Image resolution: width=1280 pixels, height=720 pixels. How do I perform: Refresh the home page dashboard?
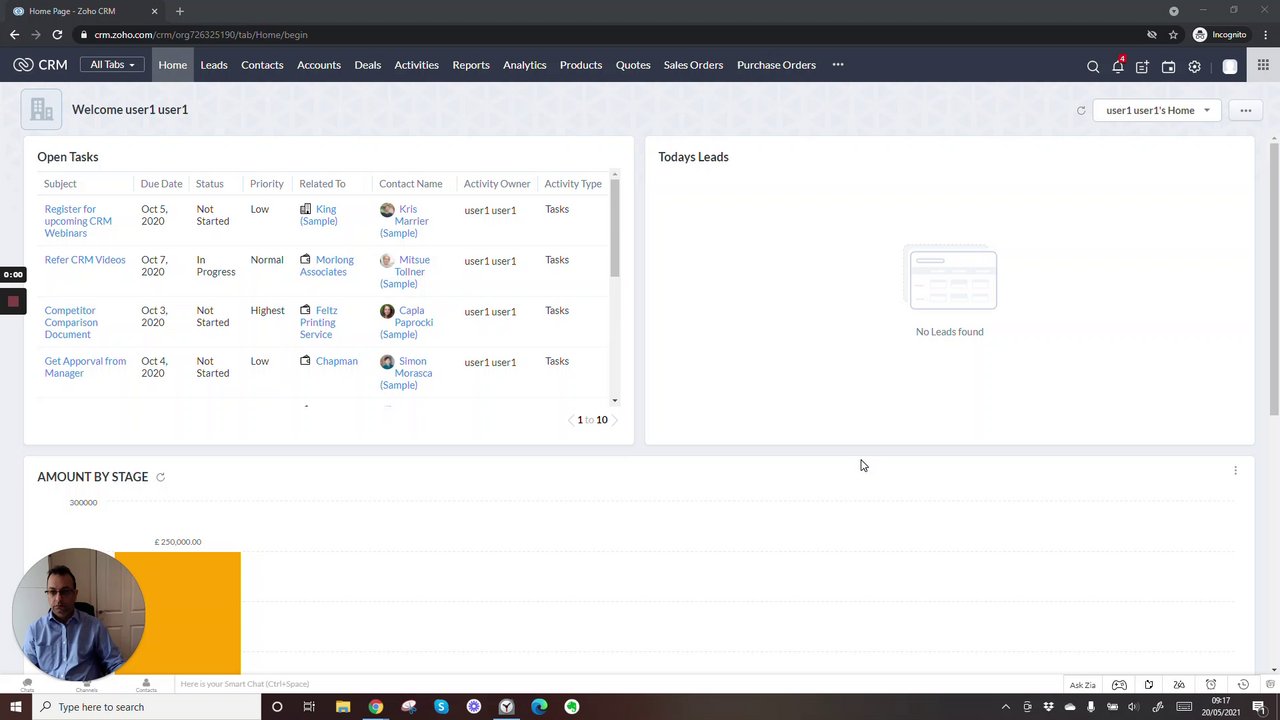(1081, 110)
